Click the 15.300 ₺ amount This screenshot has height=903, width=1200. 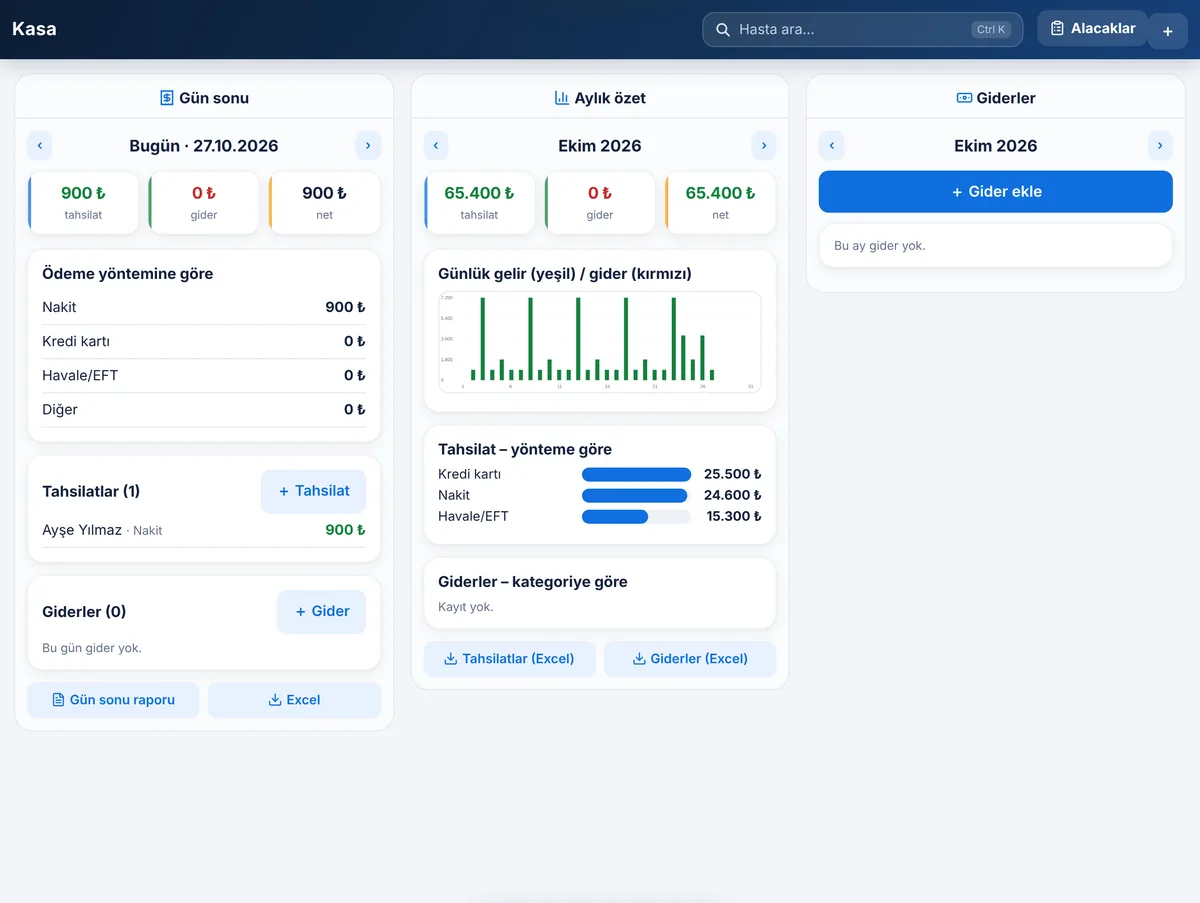tap(734, 517)
